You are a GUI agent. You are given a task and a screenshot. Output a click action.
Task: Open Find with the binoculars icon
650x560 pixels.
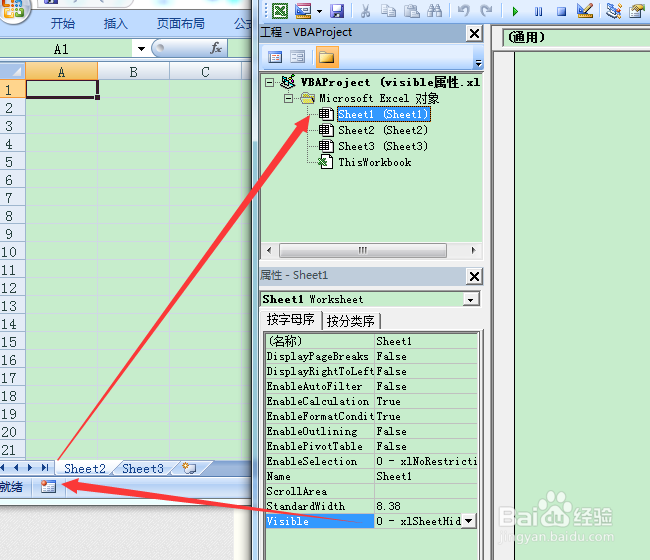pos(434,11)
